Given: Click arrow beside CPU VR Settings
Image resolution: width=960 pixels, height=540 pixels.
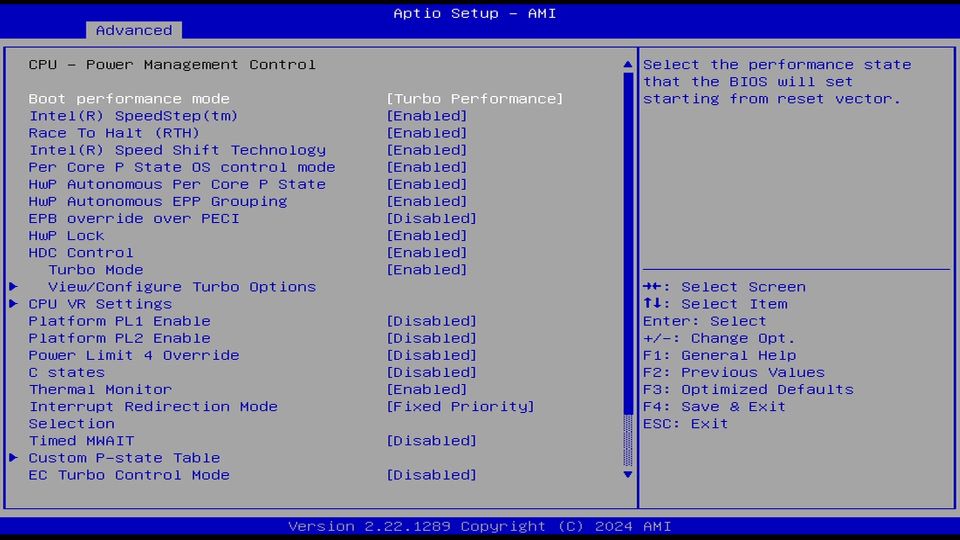Looking at the screenshot, I should click(x=13, y=304).
